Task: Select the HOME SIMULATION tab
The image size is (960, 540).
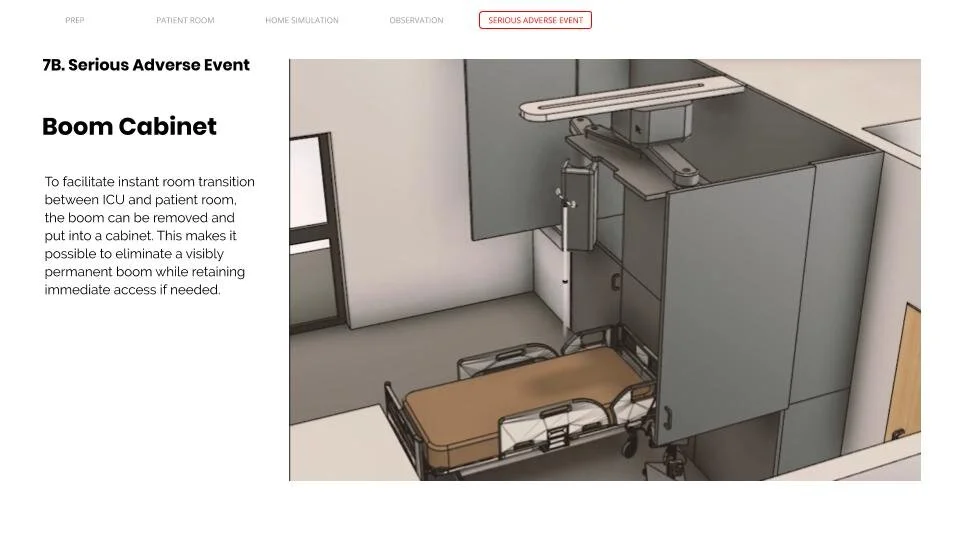Action: [302, 20]
